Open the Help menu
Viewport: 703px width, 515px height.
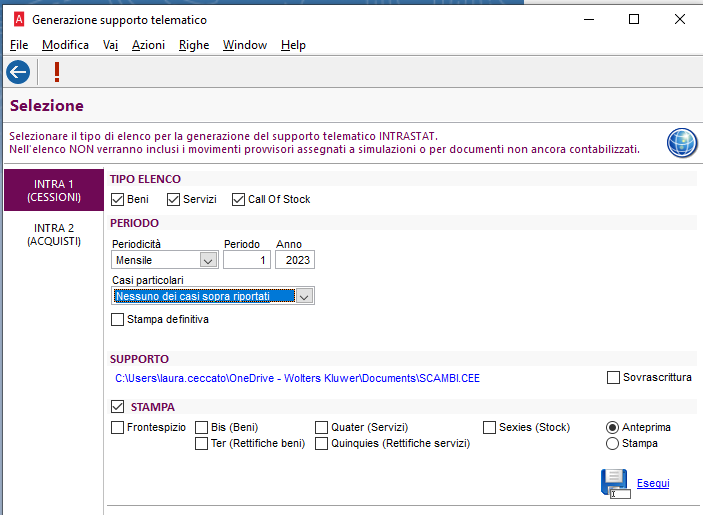(293, 45)
